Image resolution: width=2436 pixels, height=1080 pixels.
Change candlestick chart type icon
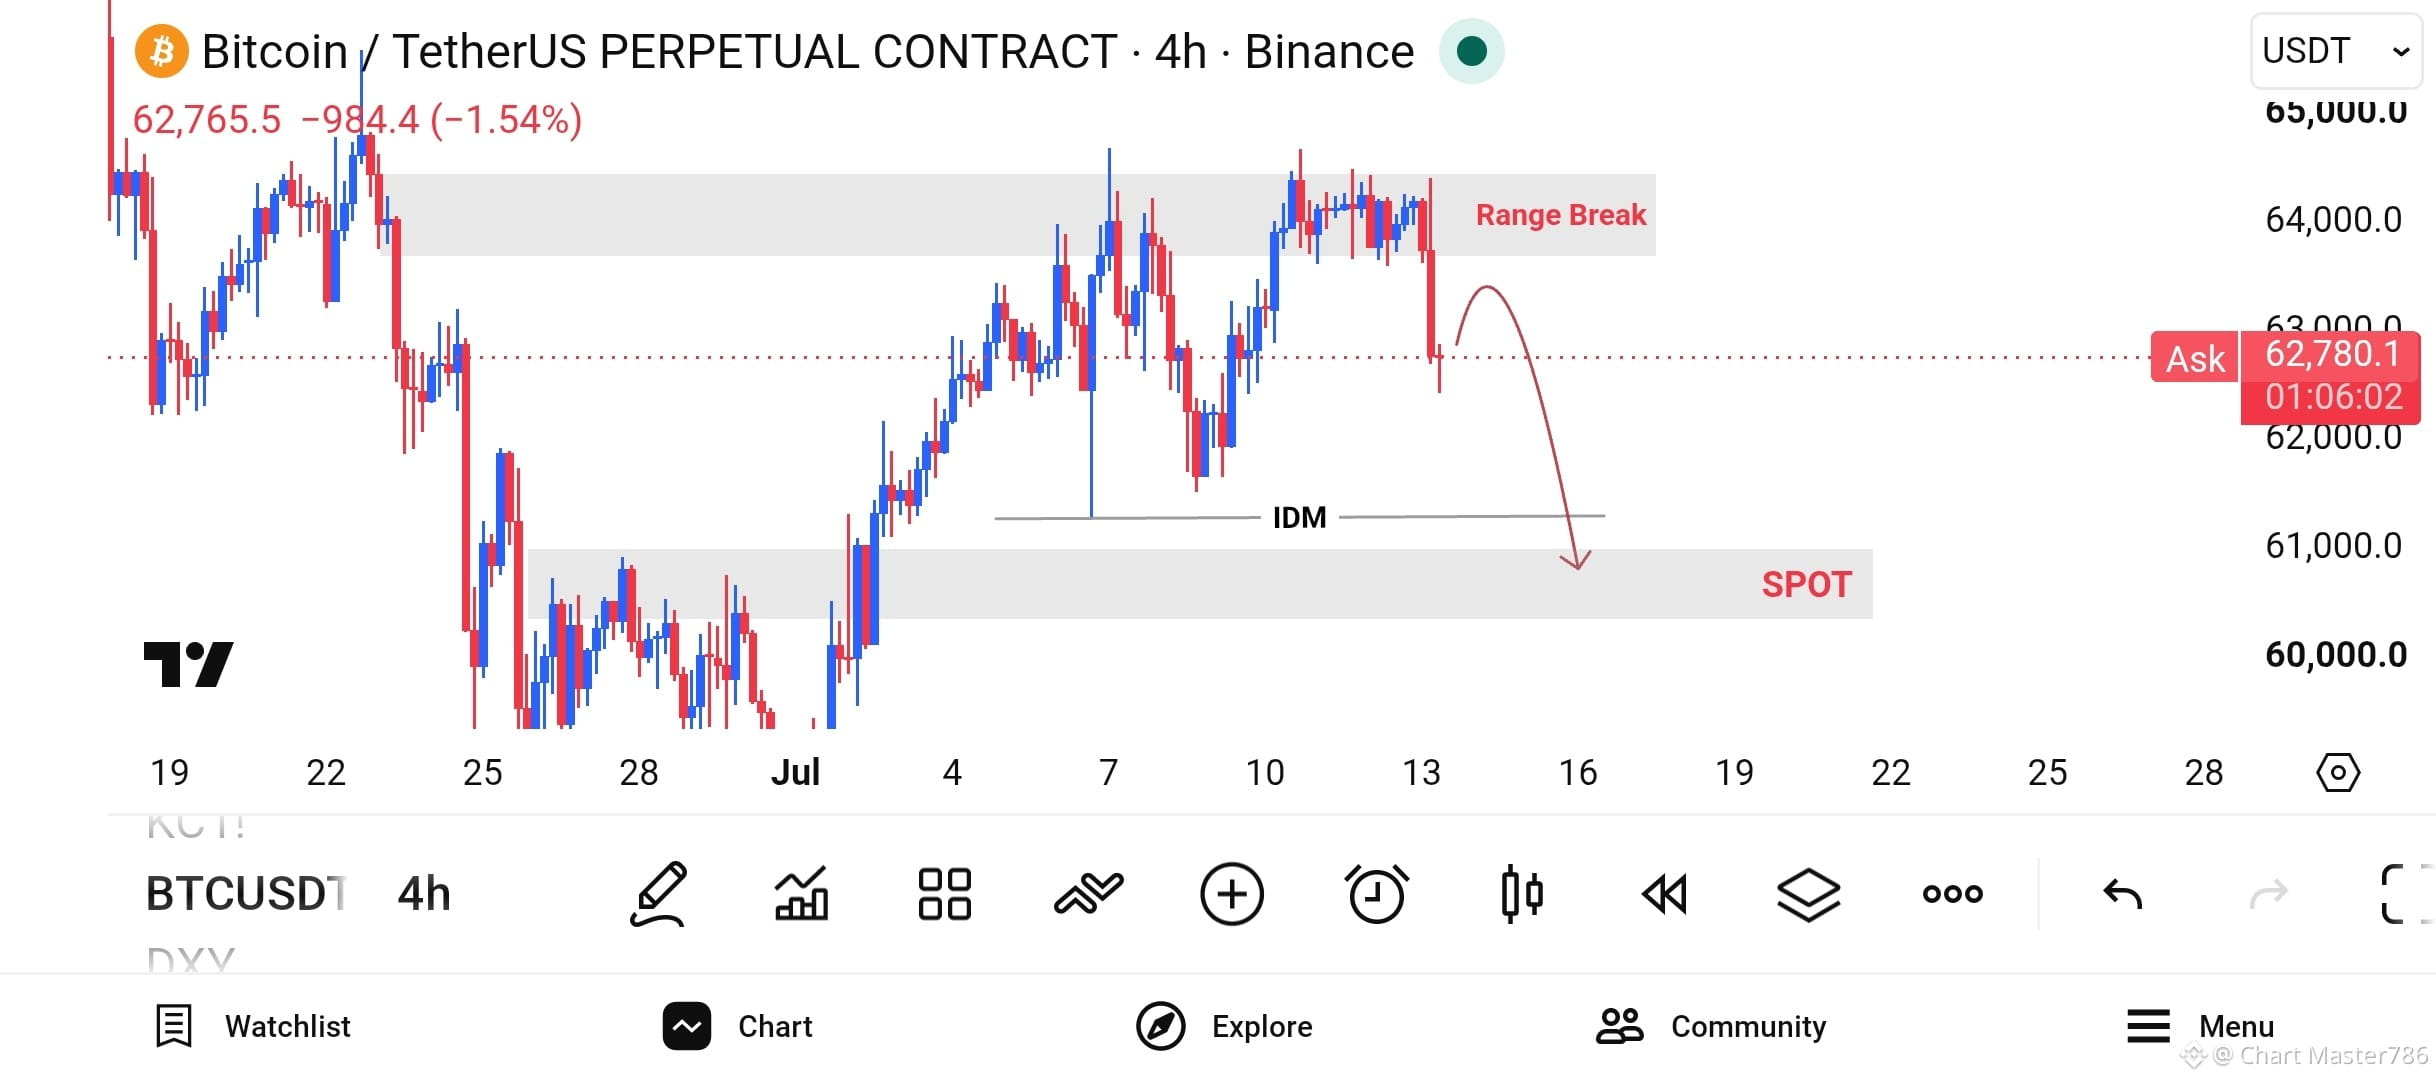pos(1521,893)
